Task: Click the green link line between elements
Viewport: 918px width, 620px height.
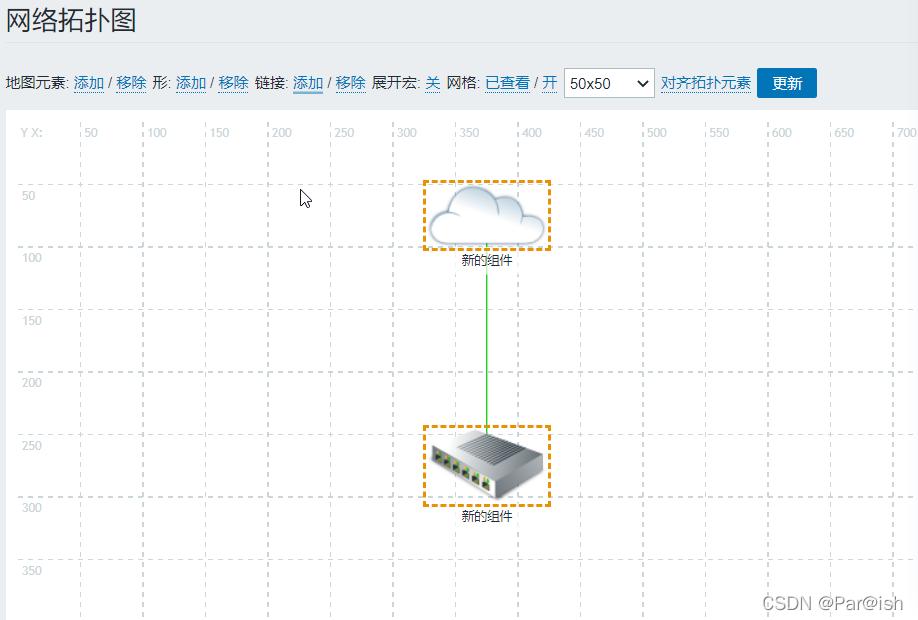Action: [487, 348]
